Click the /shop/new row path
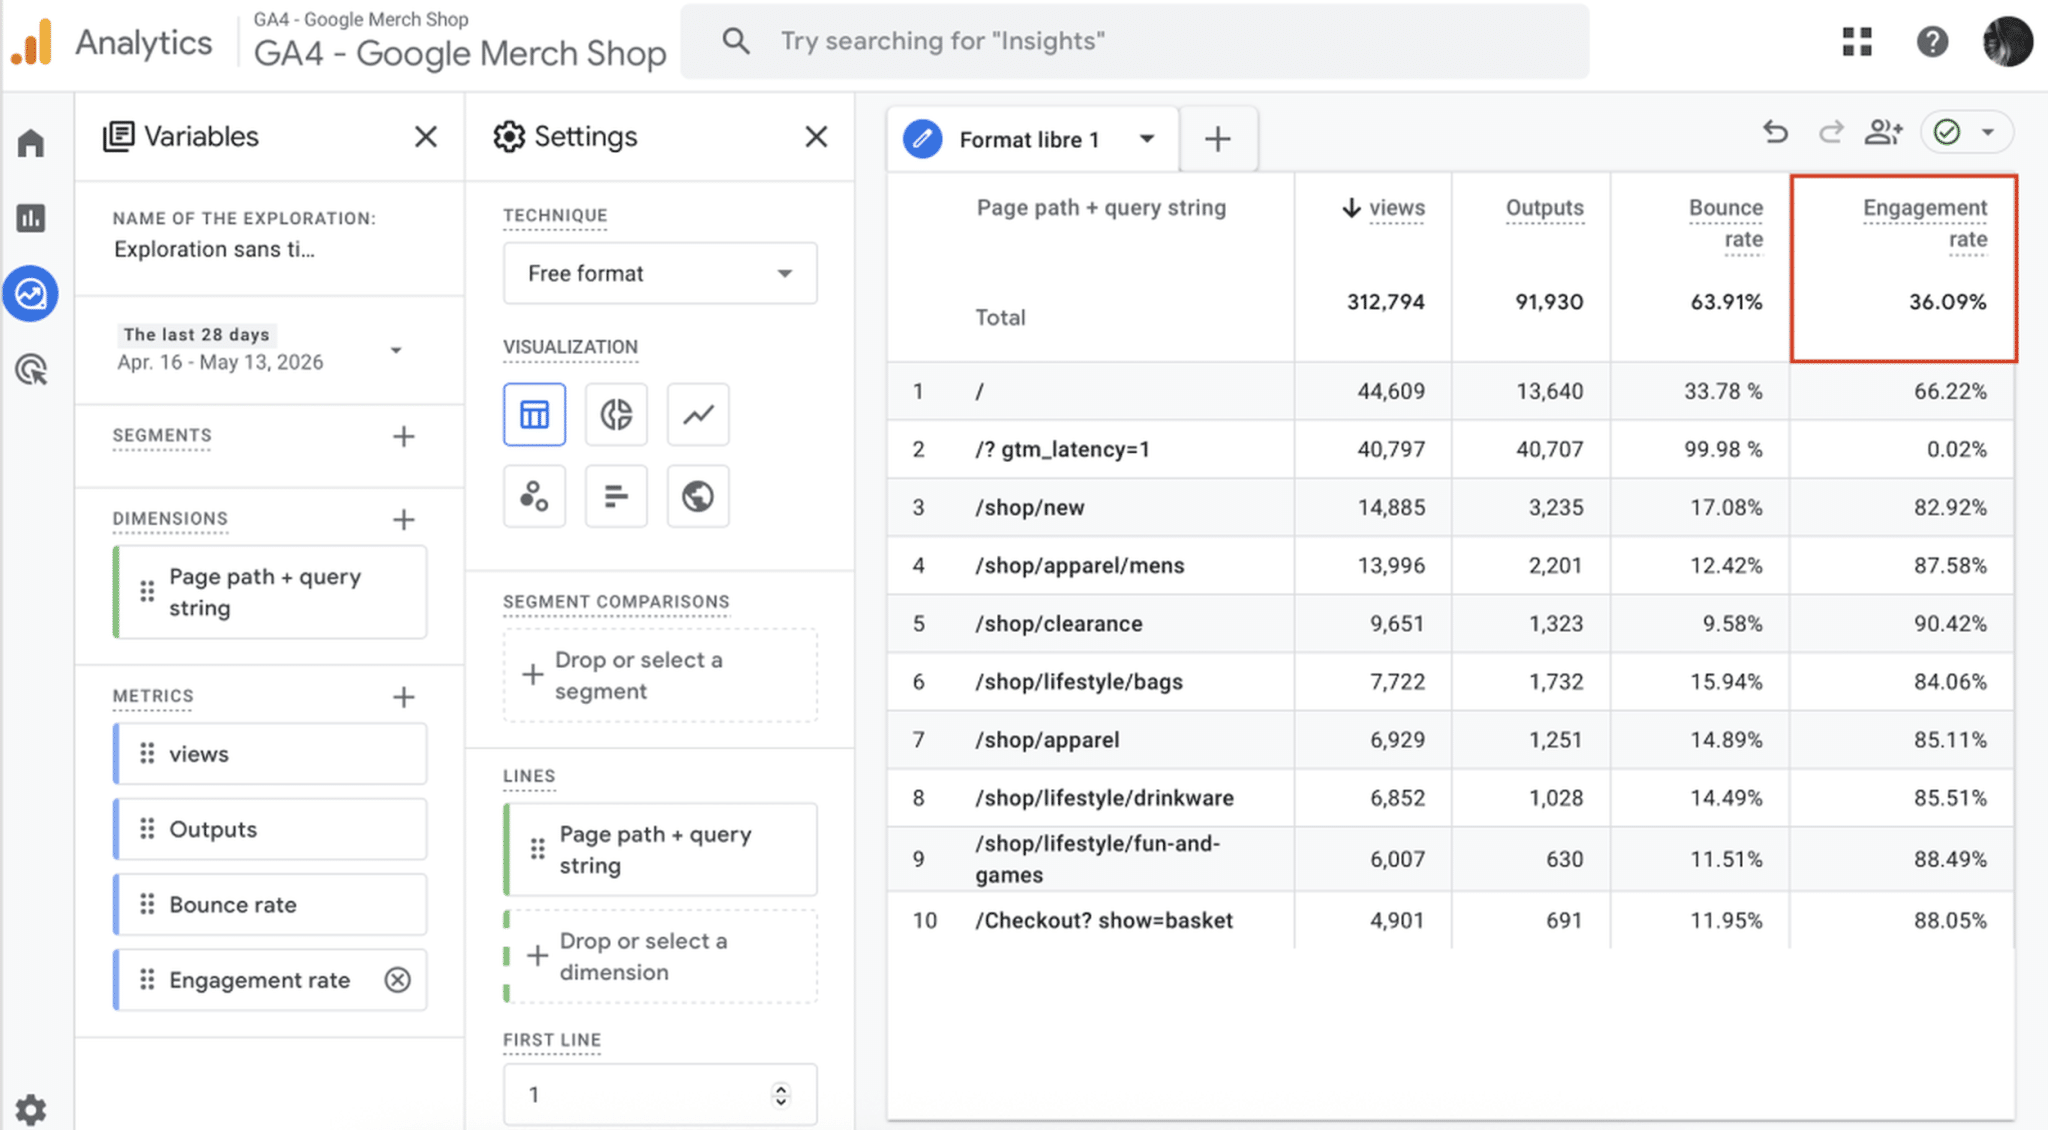Screen dimensions: 2048x1130 (1030, 507)
